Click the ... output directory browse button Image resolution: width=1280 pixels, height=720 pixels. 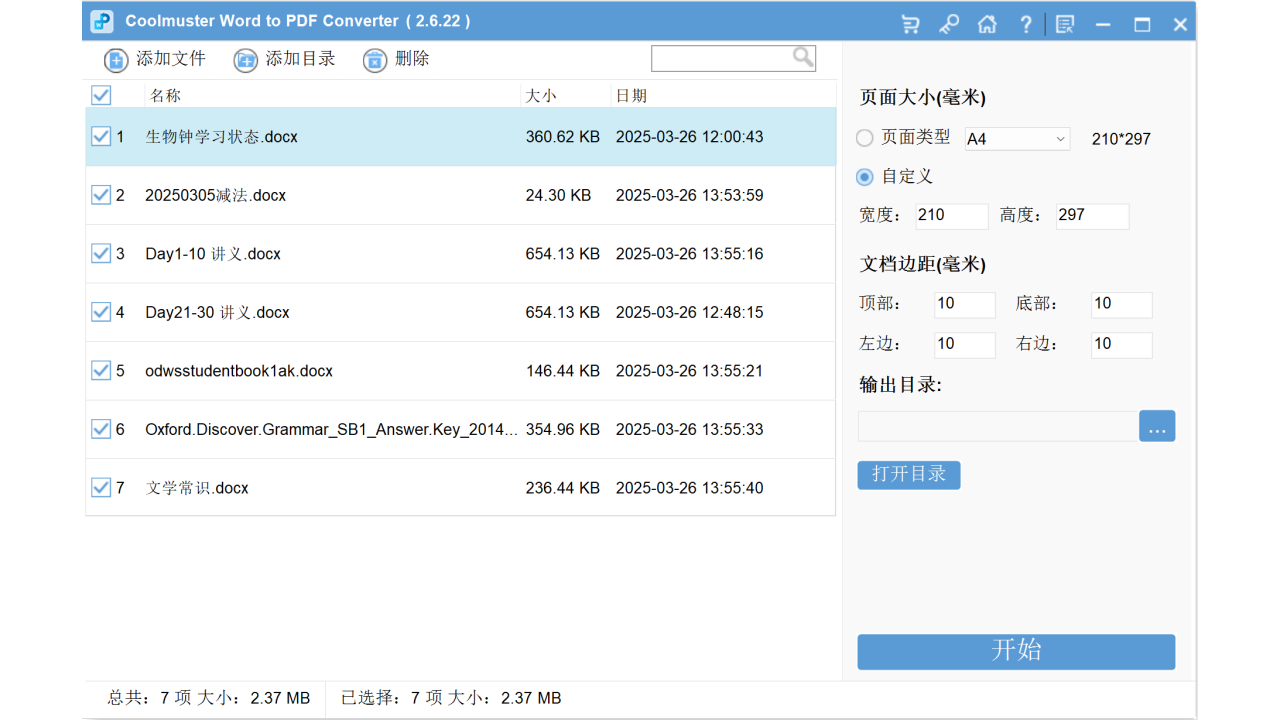(1157, 425)
